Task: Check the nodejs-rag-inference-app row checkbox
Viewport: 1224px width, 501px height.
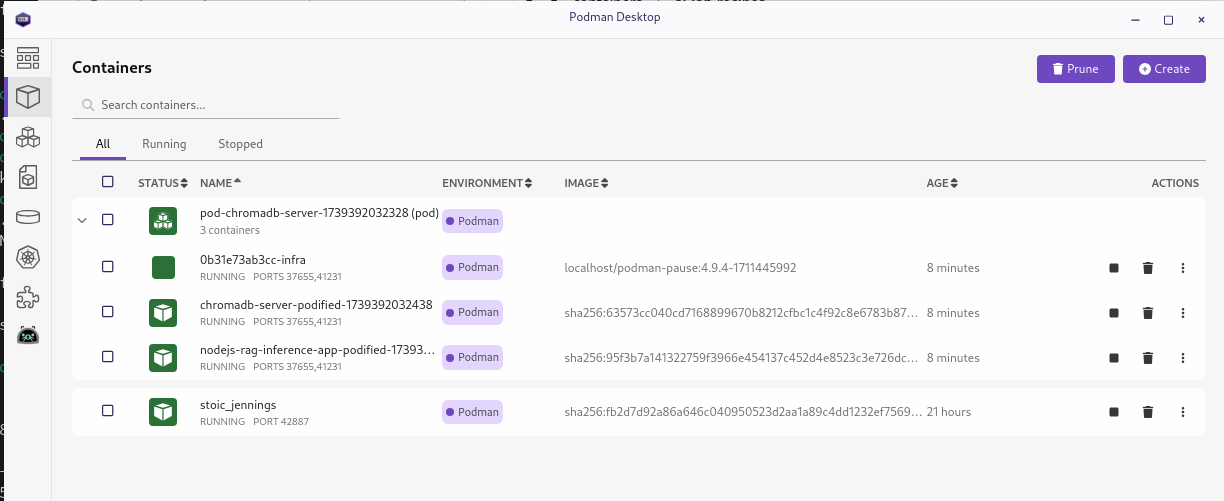Action: (108, 357)
